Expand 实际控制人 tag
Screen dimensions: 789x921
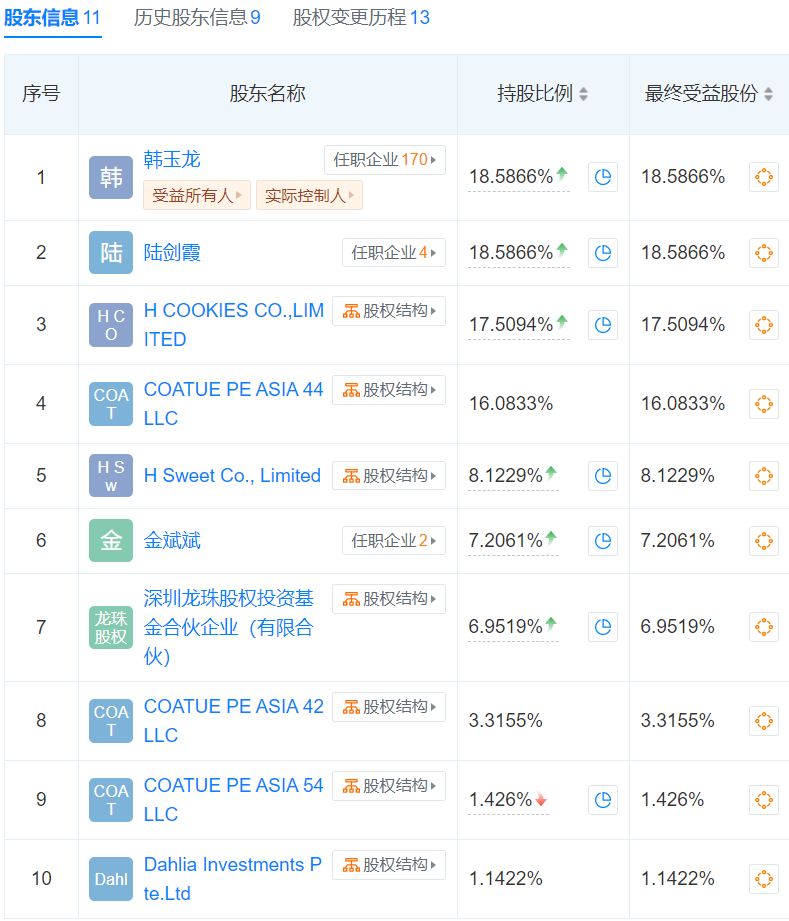(308, 196)
